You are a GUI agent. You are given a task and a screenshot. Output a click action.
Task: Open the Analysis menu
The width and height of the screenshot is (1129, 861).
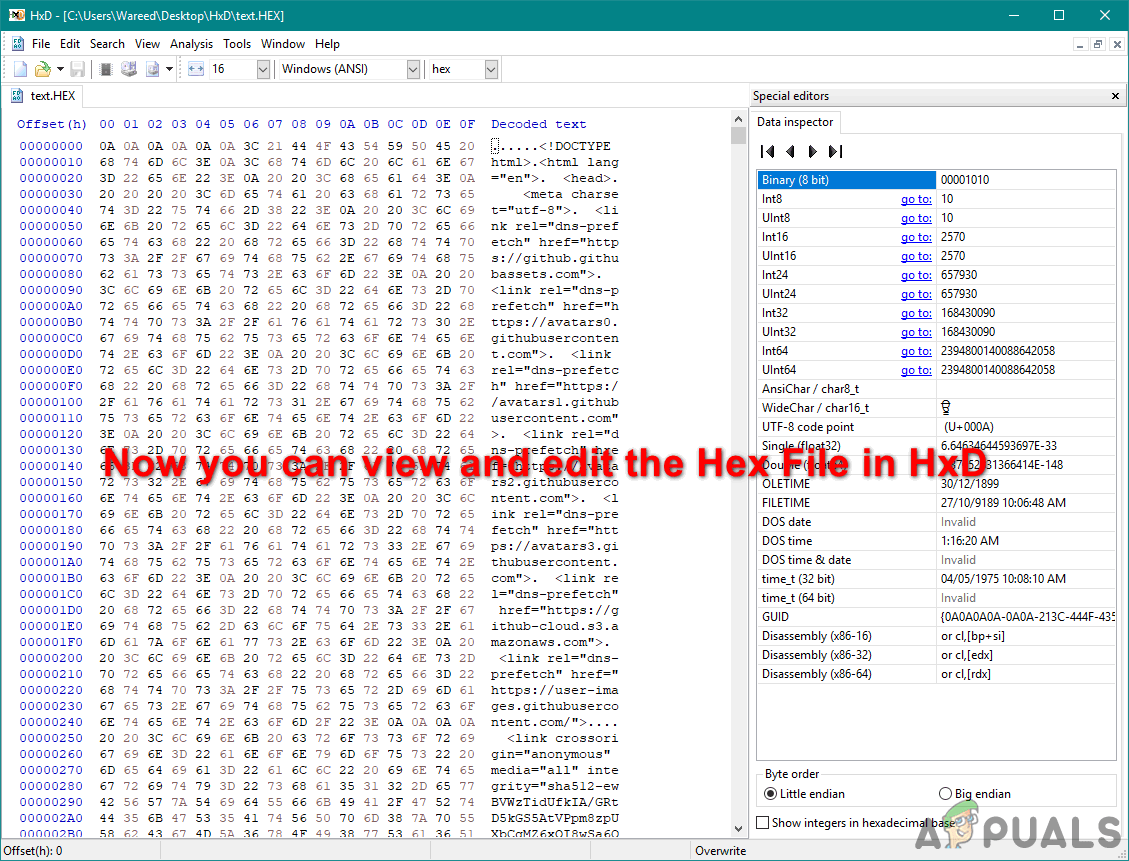click(191, 43)
